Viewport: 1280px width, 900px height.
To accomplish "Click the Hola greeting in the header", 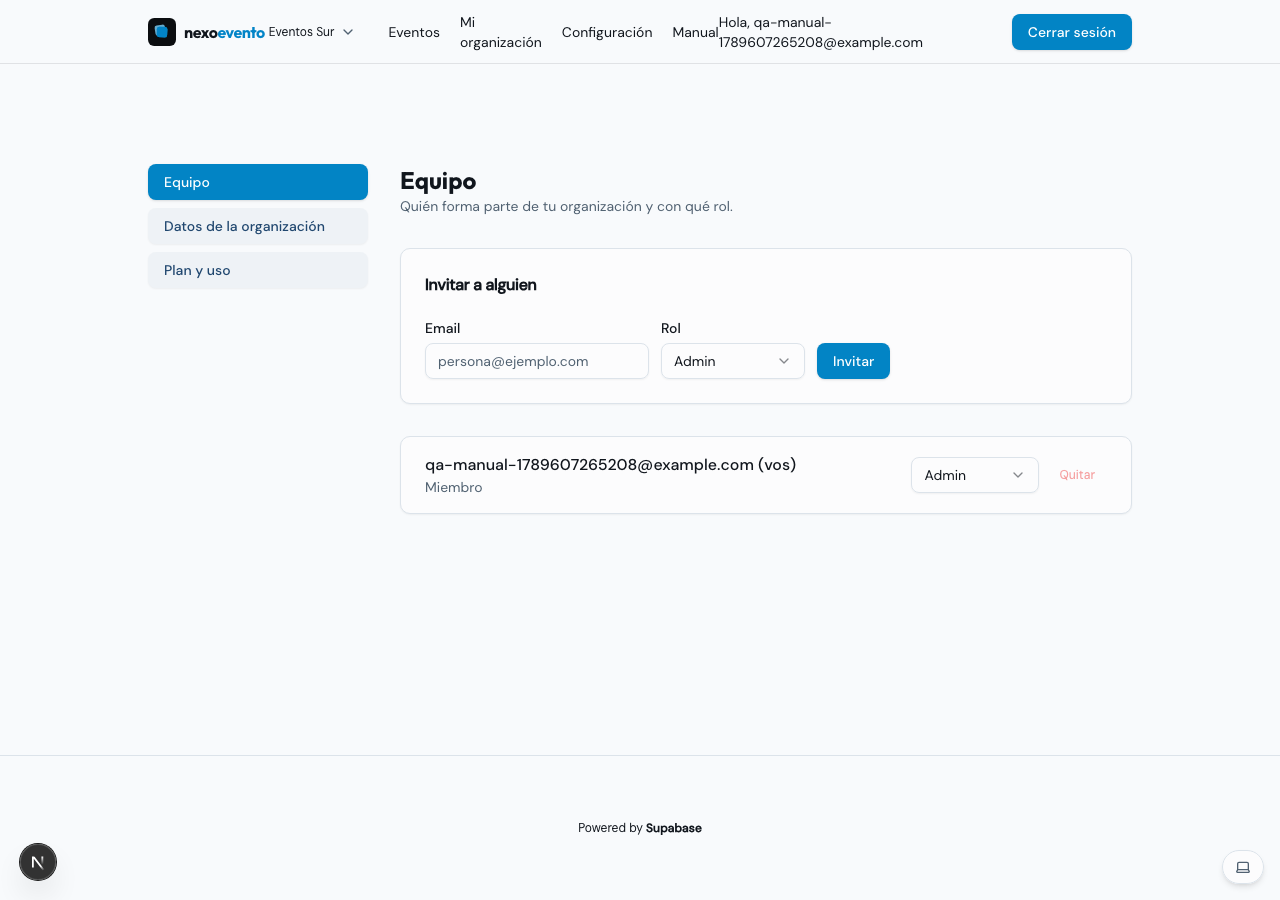I will pos(821,32).
